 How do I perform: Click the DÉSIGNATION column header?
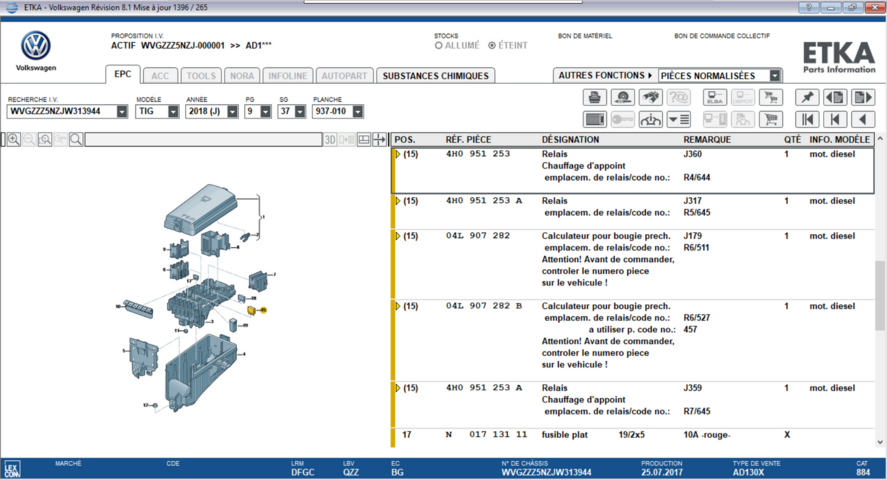coord(570,140)
